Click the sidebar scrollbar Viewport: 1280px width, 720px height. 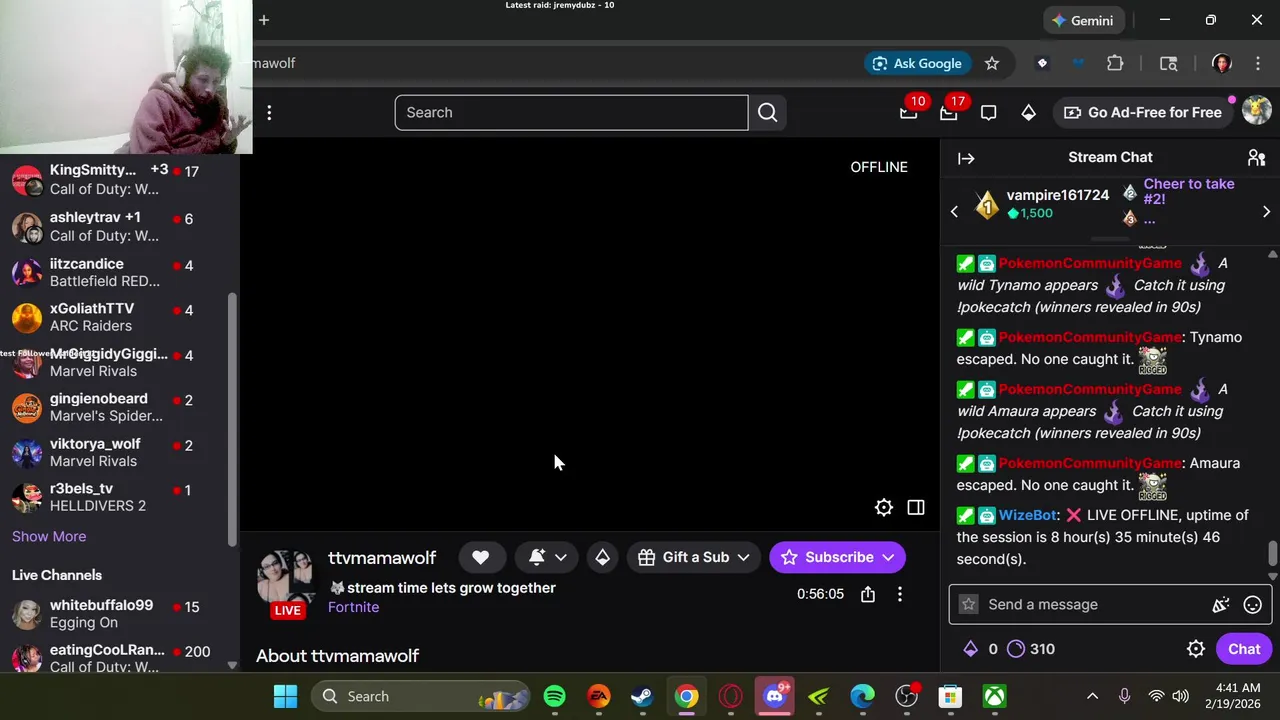(233, 420)
